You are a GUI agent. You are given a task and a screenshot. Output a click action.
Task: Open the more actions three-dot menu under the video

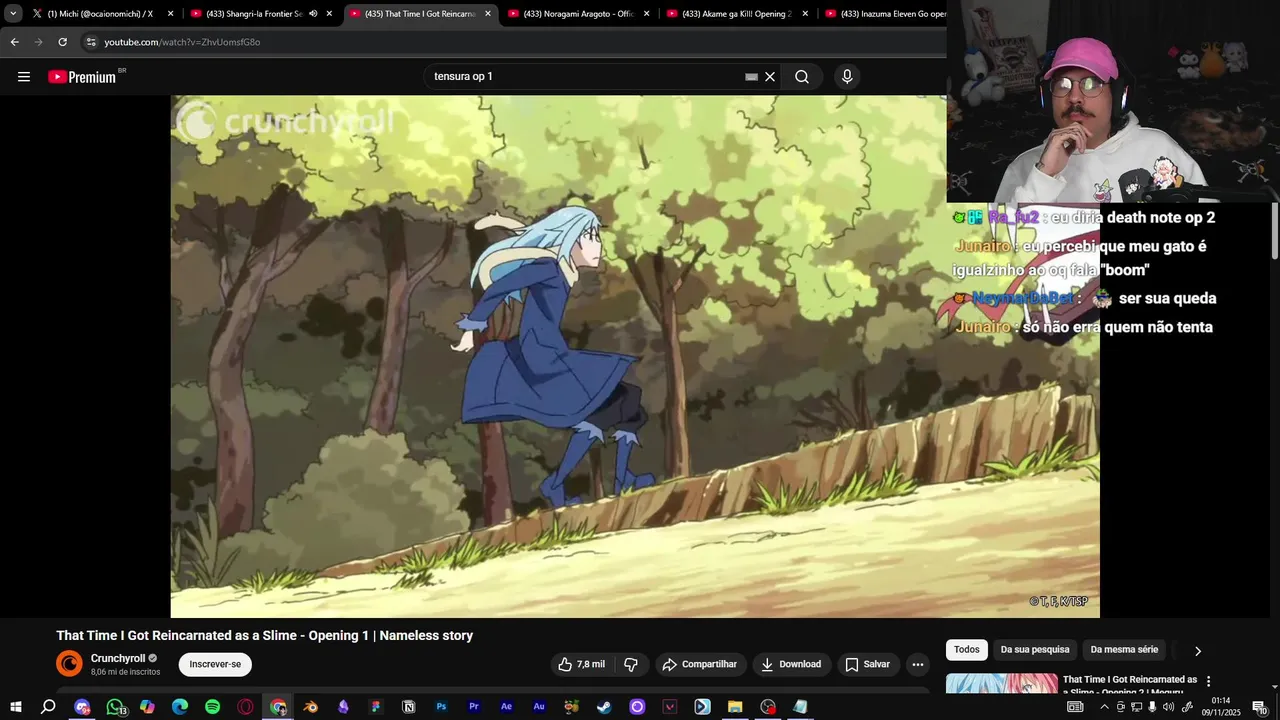pyautogui.click(x=917, y=664)
